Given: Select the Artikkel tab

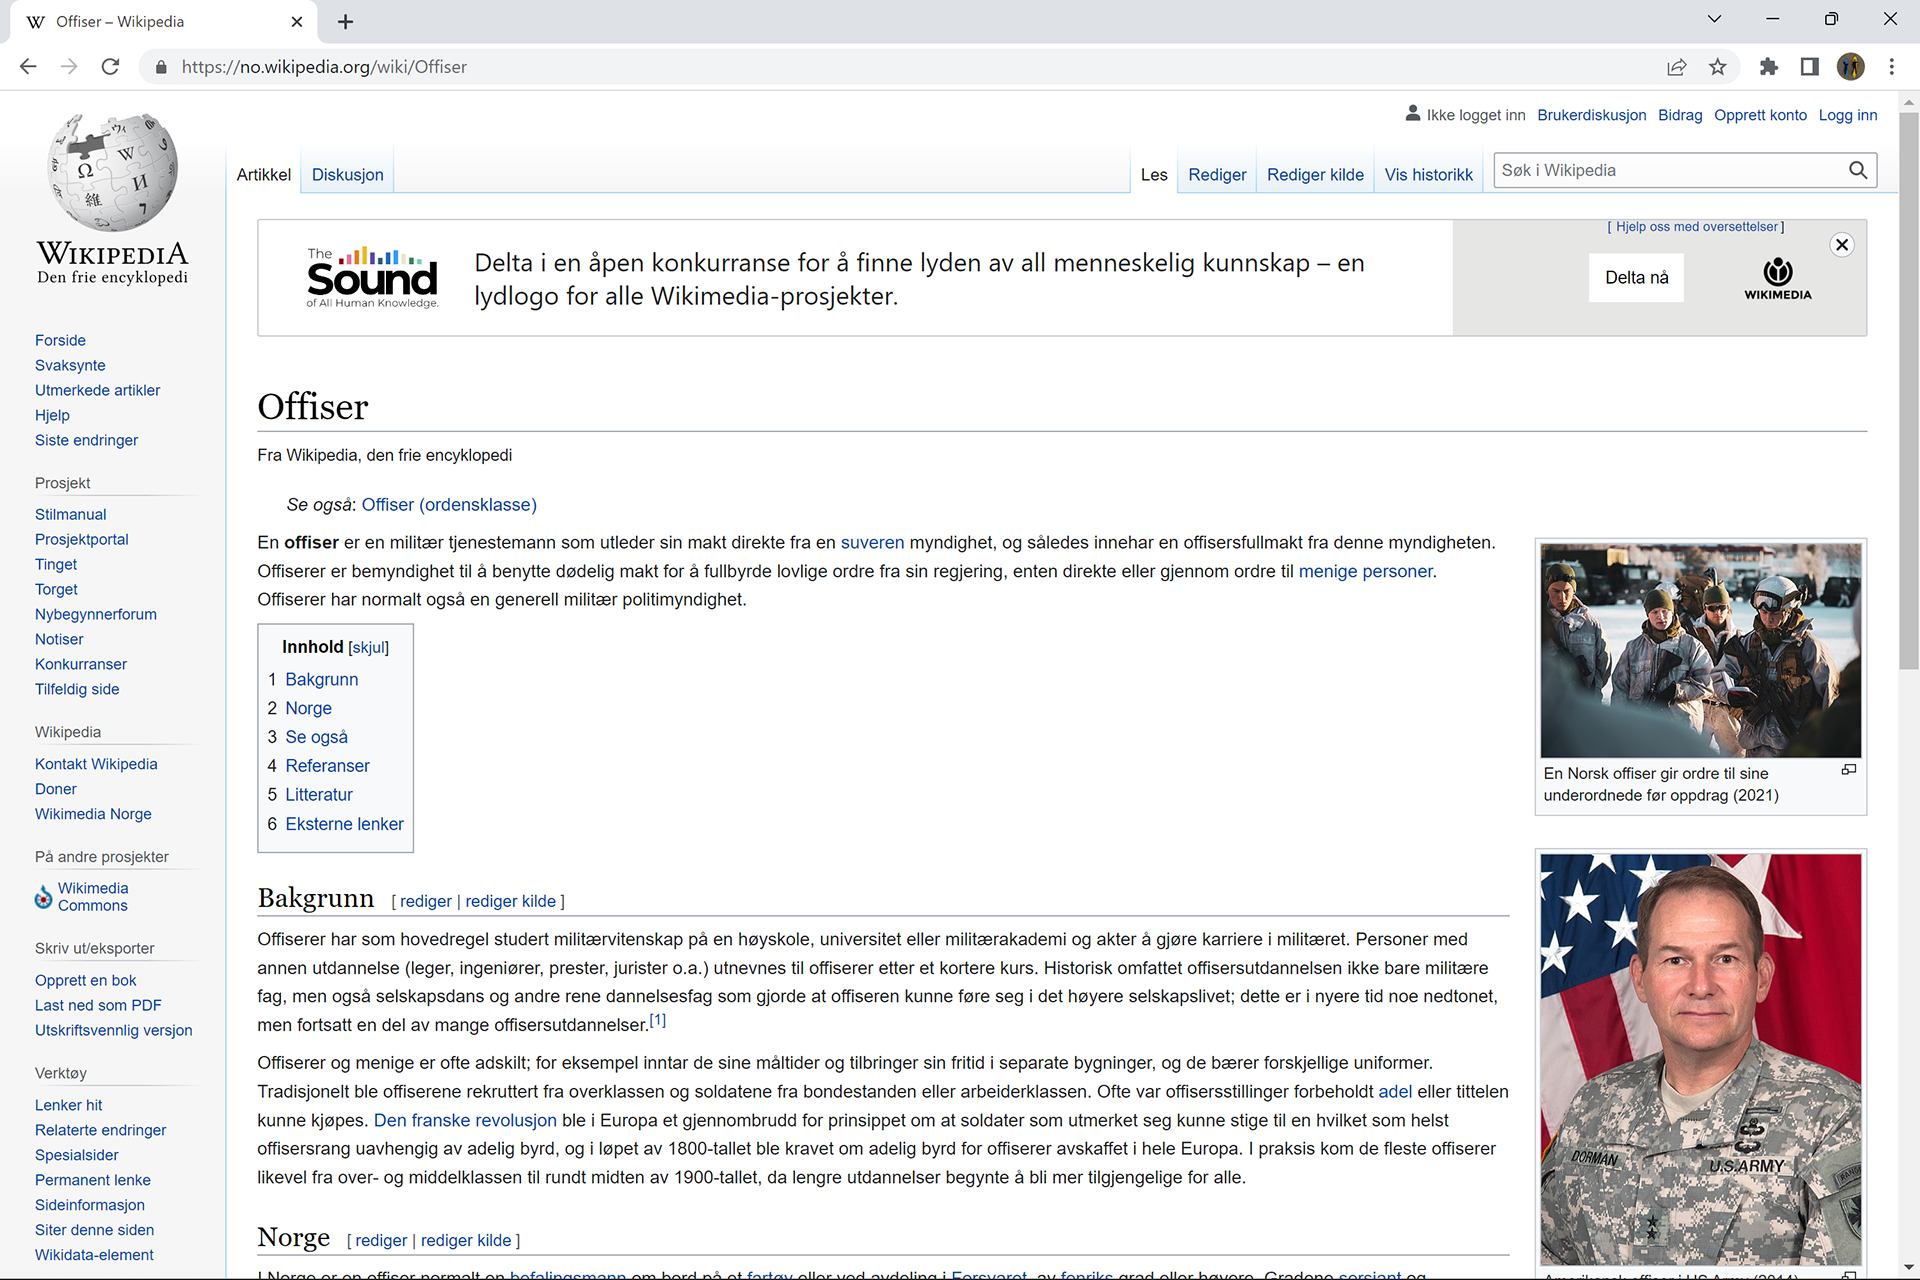Looking at the screenshot, I should coord(264,175).
